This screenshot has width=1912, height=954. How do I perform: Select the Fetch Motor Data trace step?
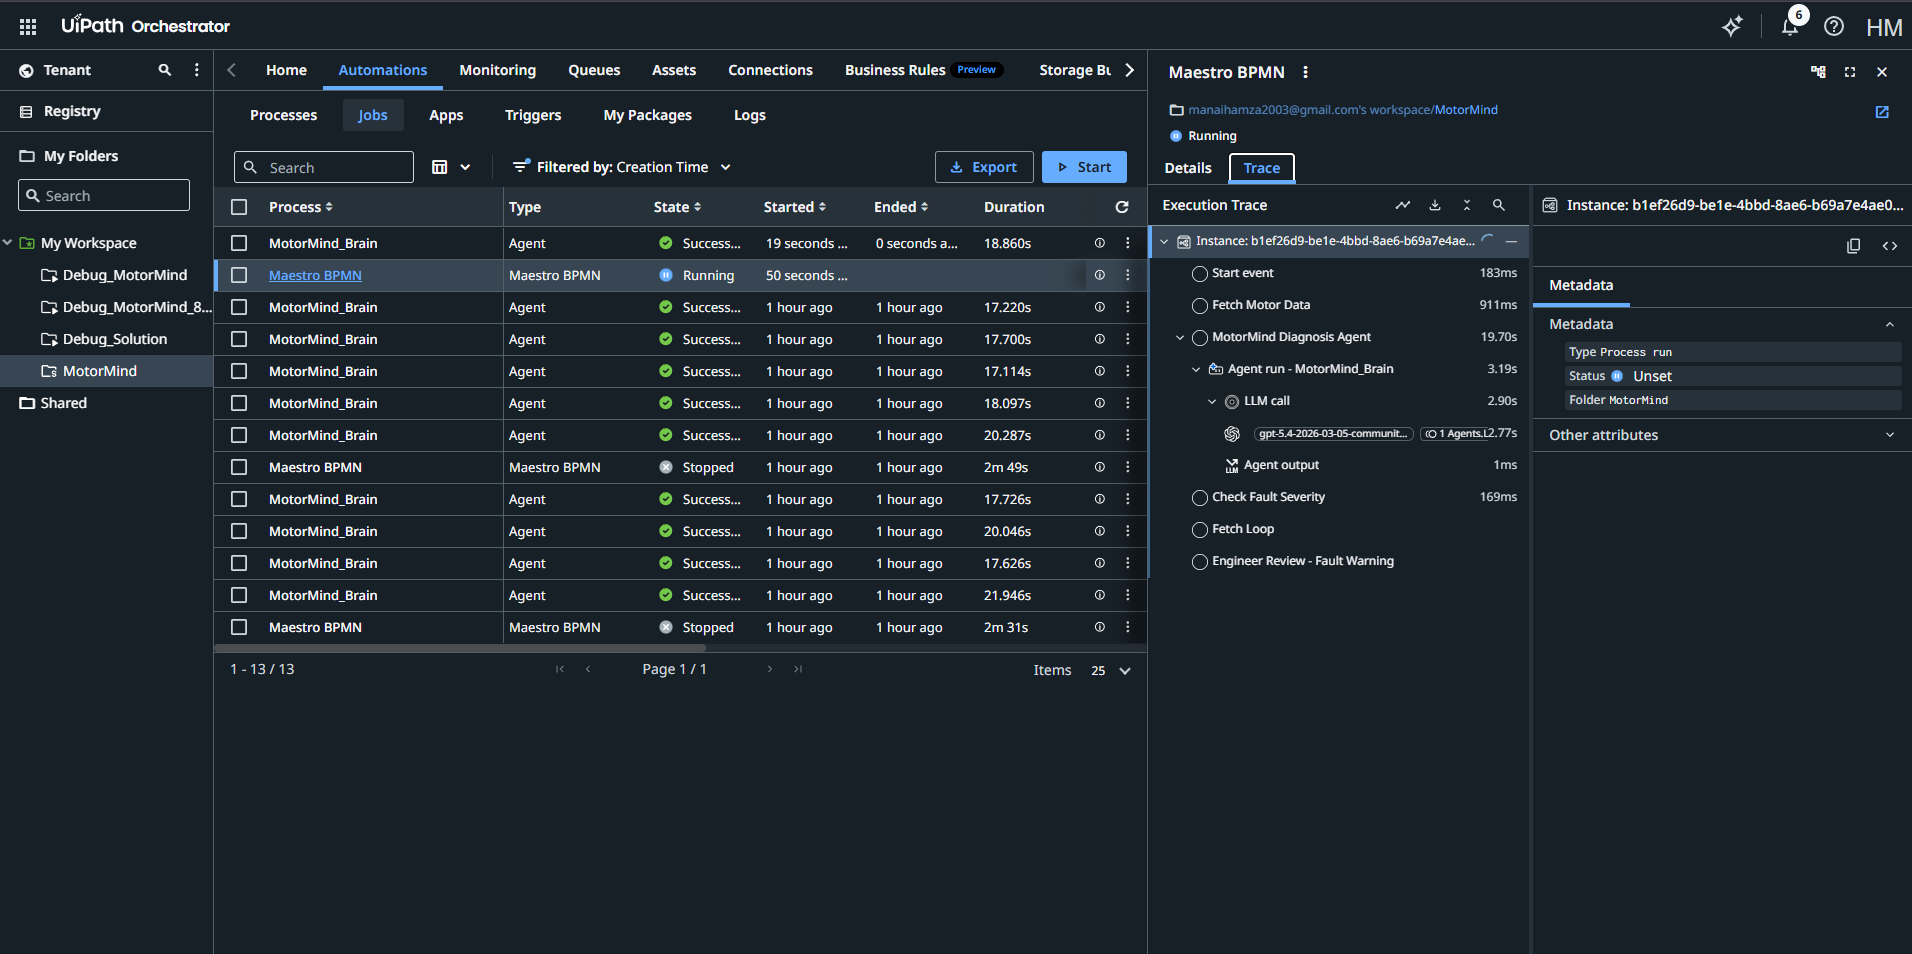tap(1261, 305)
